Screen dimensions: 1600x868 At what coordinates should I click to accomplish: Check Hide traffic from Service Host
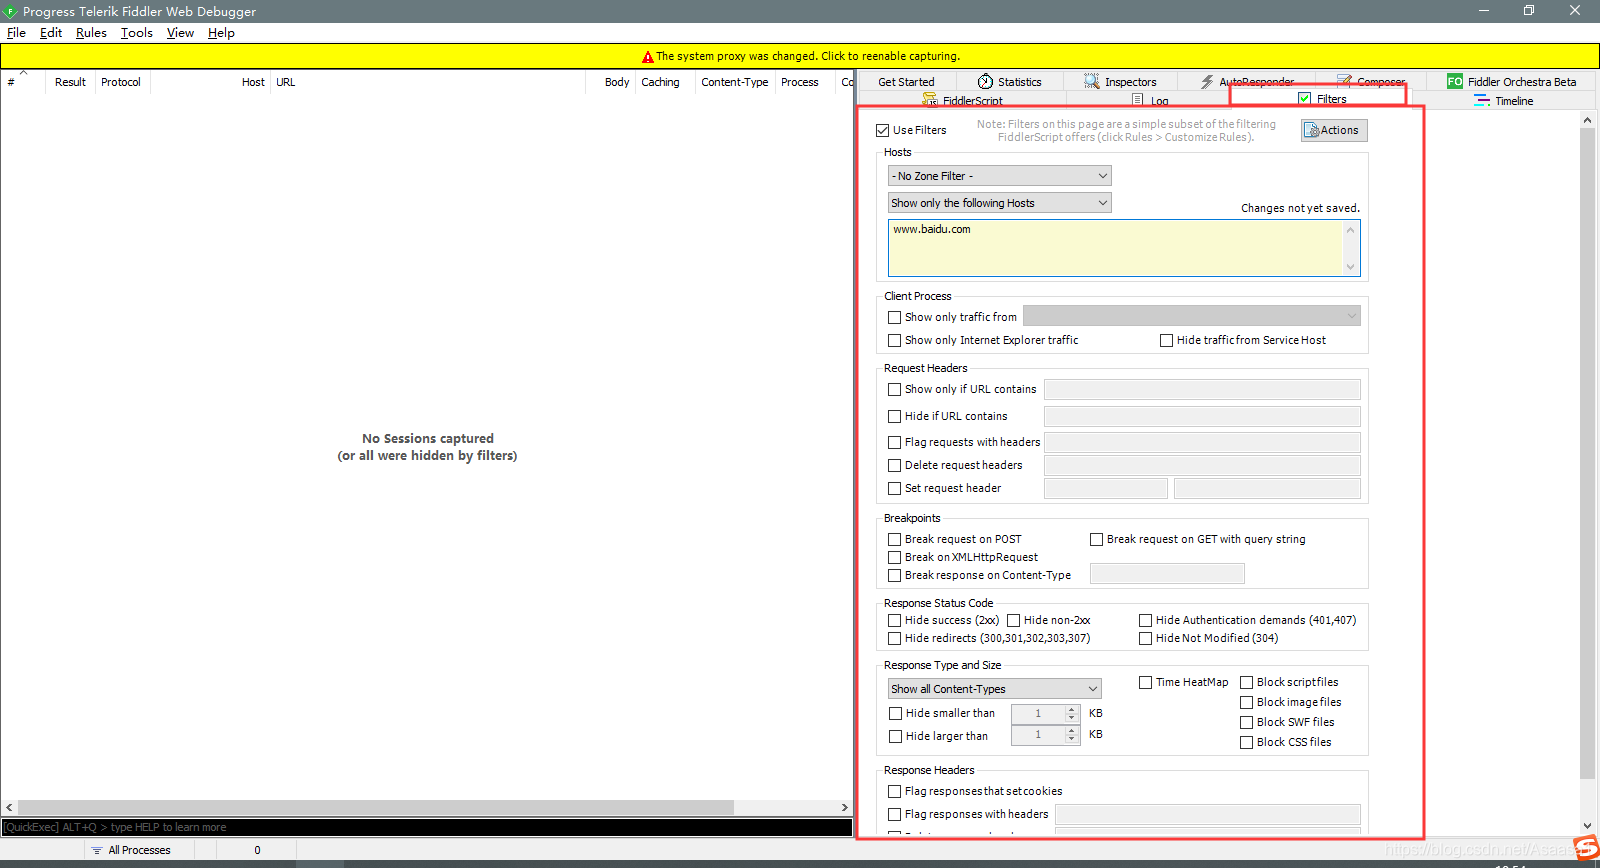1166,340
